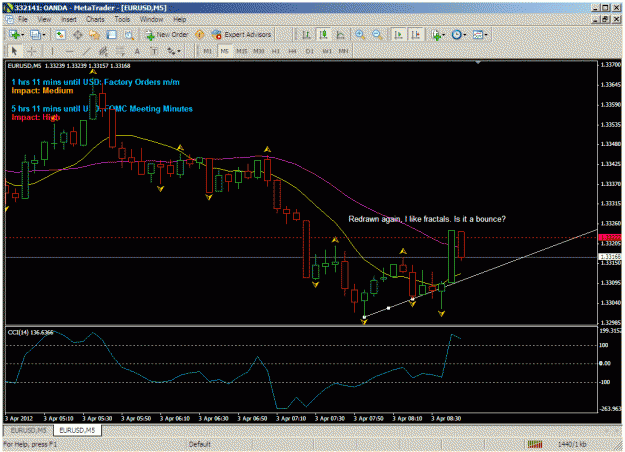The height and width of the screenshot is (452, 625).
Task: Select the Cursor arrow tool
Action: click(14, 51)
